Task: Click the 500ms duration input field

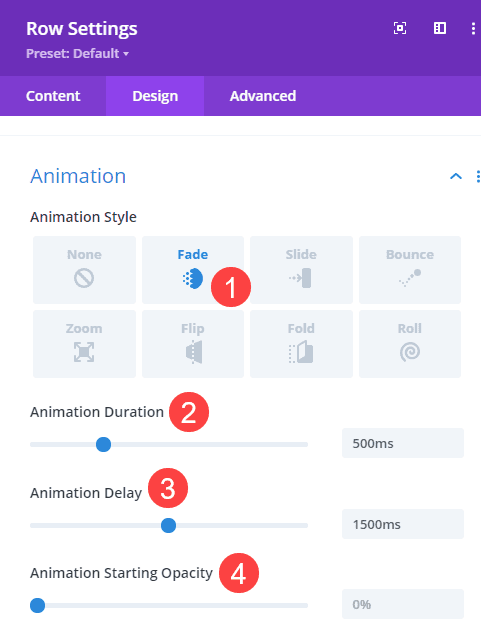Action: coord(403,443)
